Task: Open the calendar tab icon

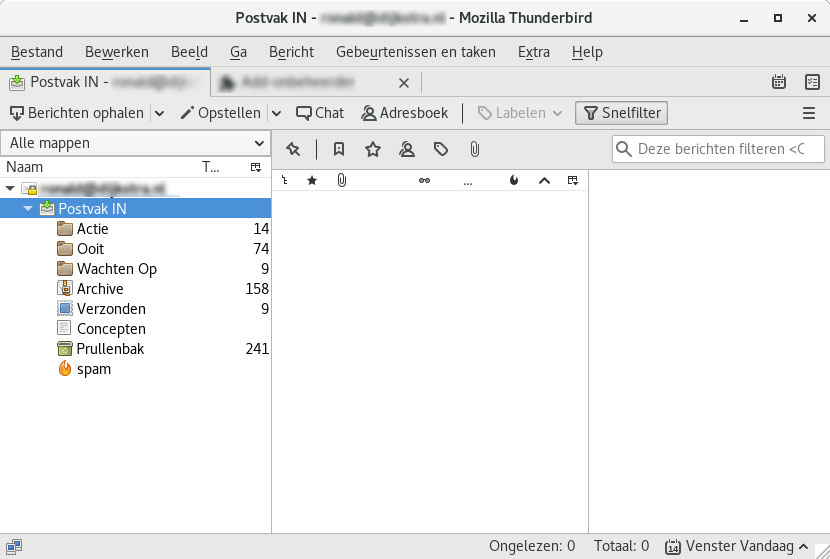Action: click(779, 82)
